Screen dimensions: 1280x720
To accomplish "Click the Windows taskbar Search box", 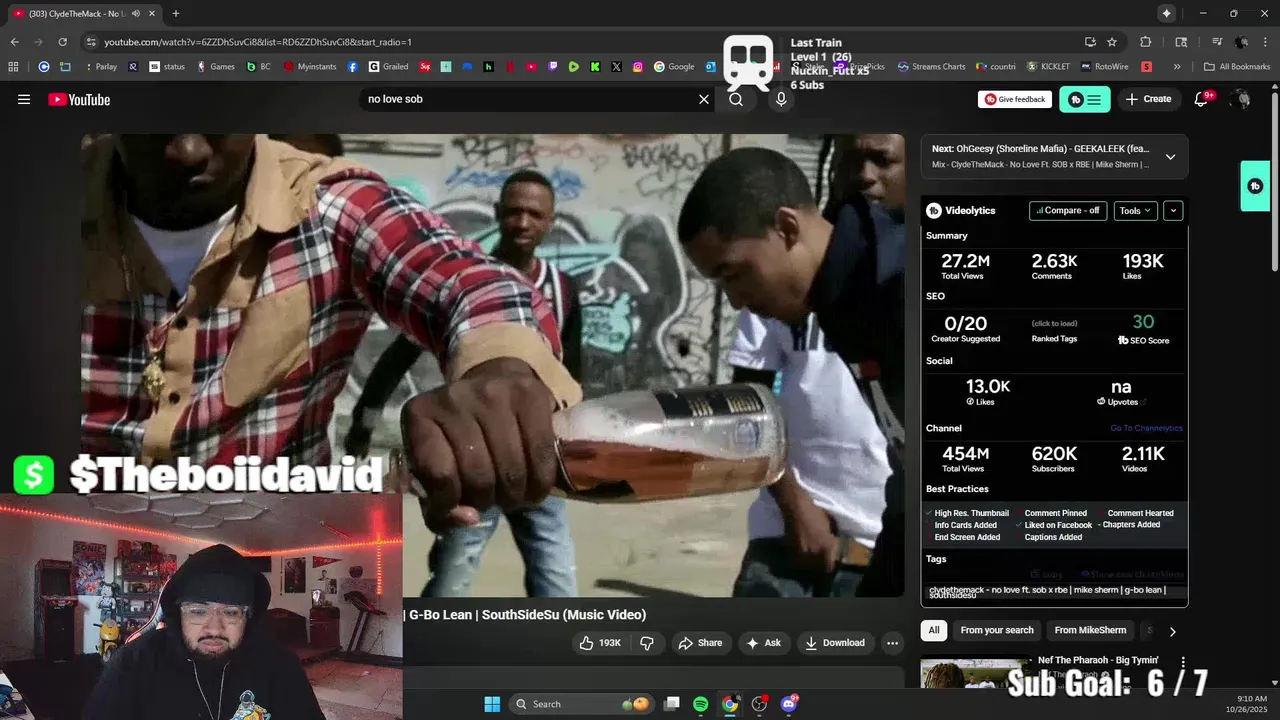I will 582,704.
